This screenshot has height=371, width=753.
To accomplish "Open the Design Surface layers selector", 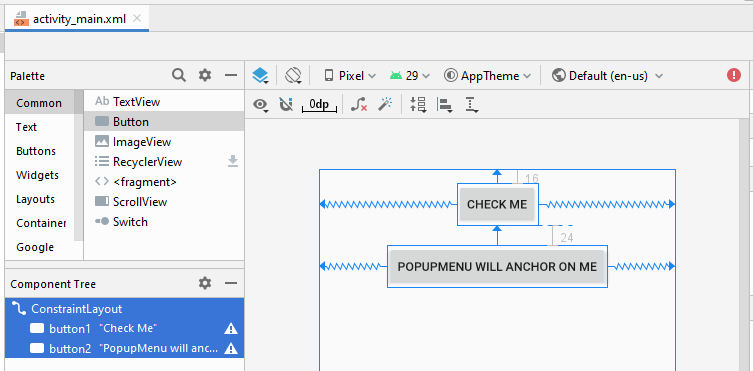I will click(260, 76).
